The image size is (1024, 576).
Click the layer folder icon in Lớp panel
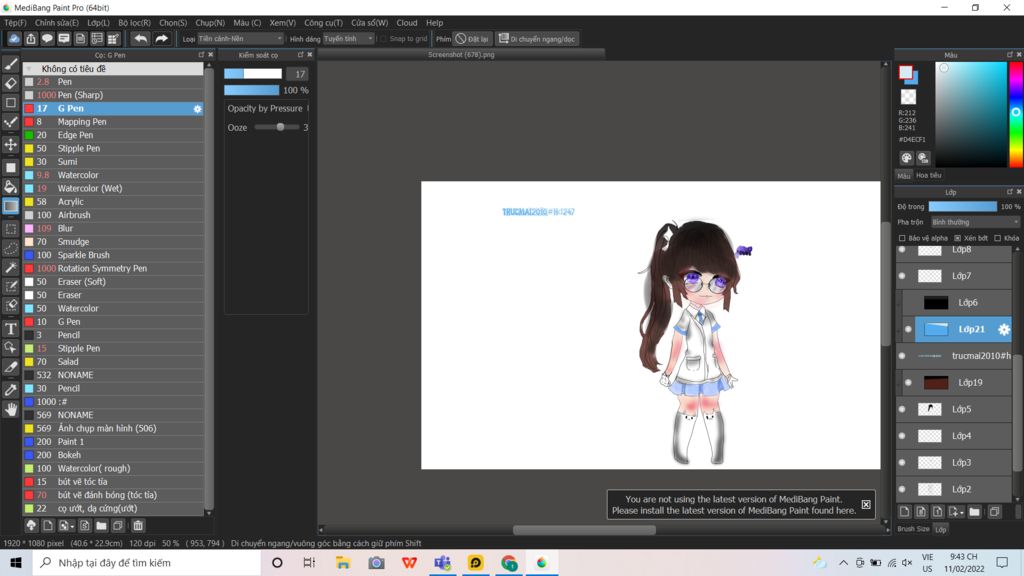(974, 512)
